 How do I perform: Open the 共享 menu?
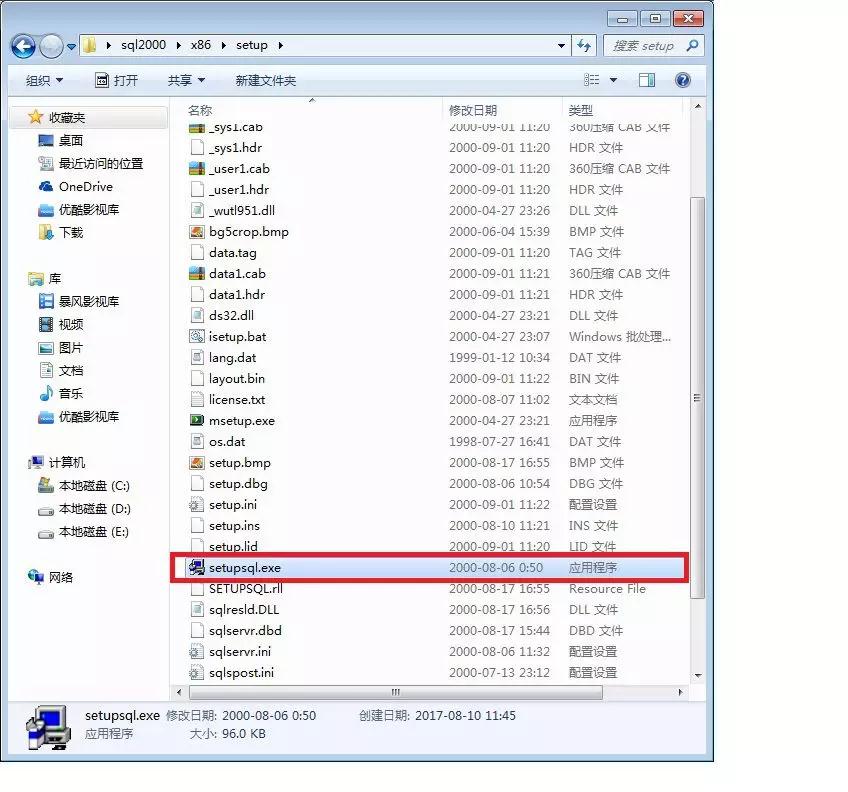186,81
